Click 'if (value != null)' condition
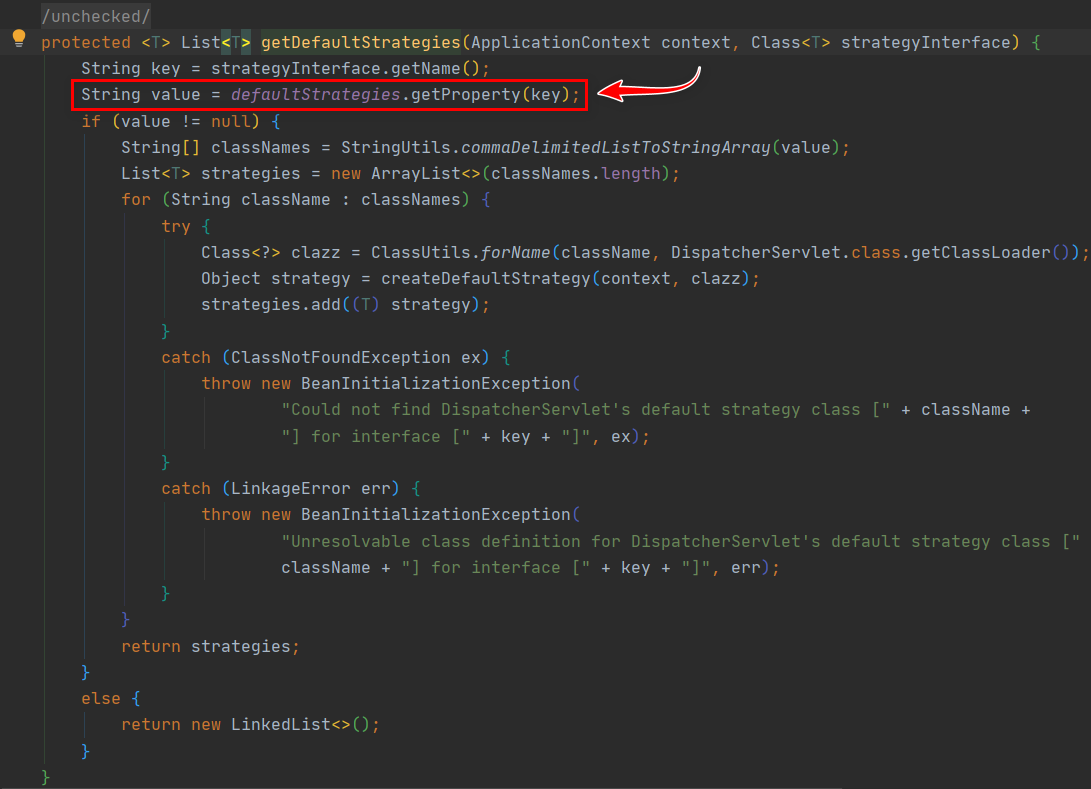The image size is (1091, 789). point(170,122)
